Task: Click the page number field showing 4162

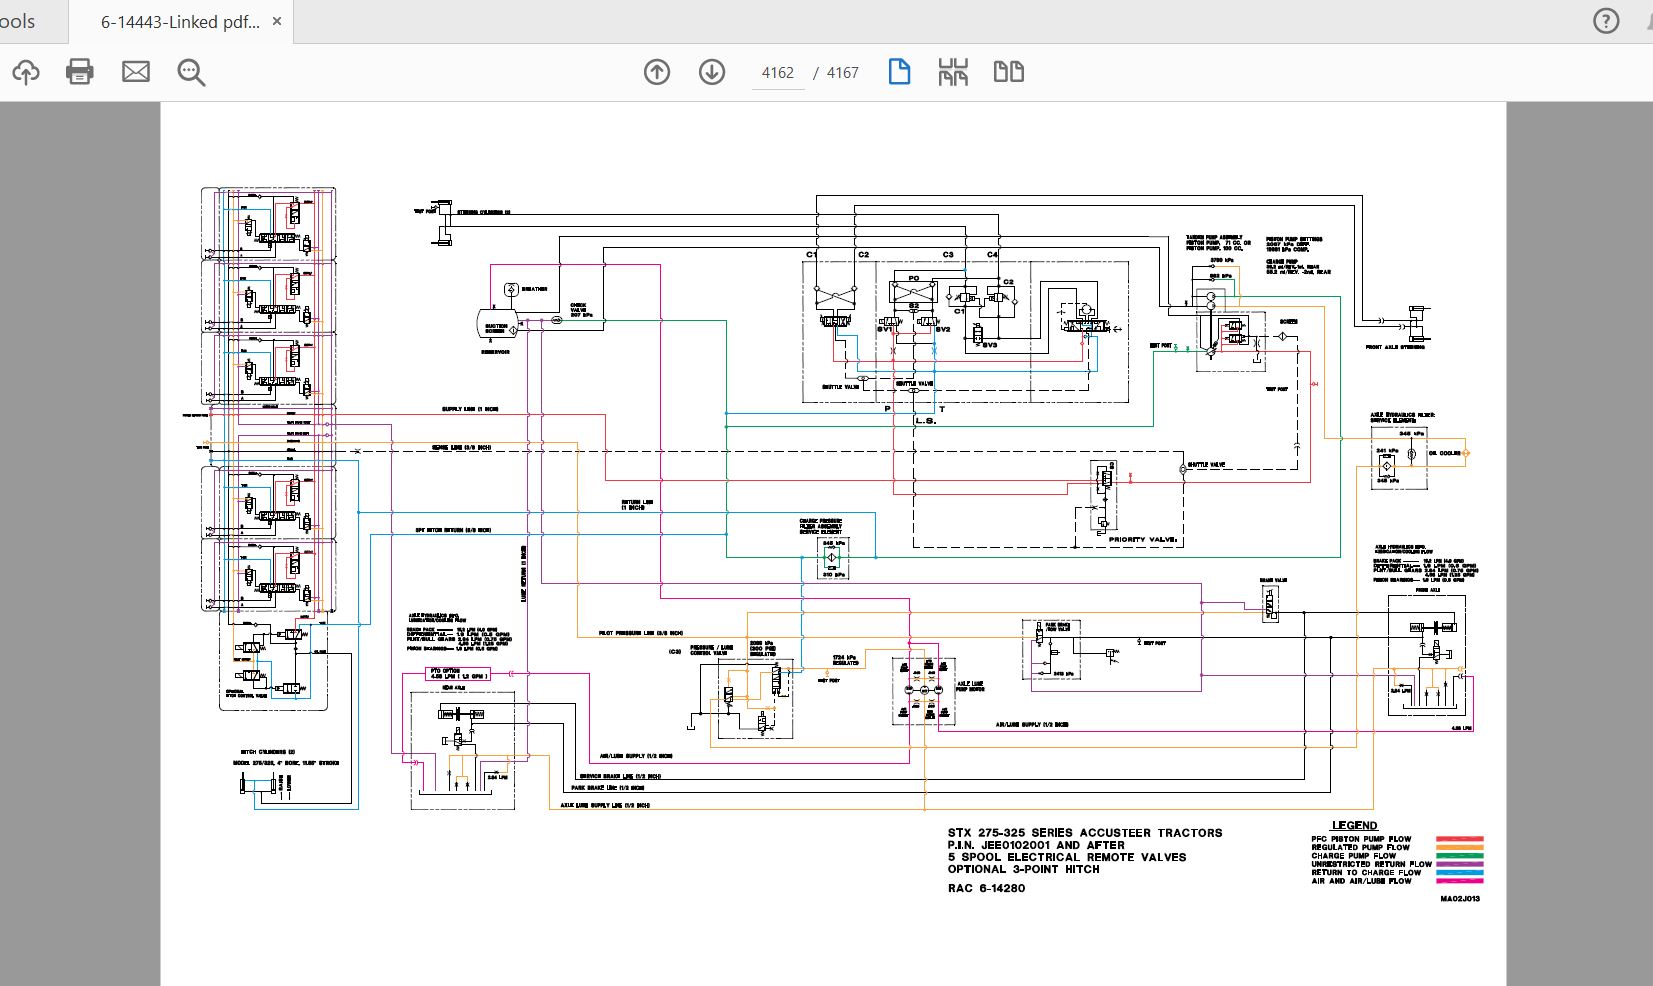Action: pyautogui.click(x=777, y=73)
